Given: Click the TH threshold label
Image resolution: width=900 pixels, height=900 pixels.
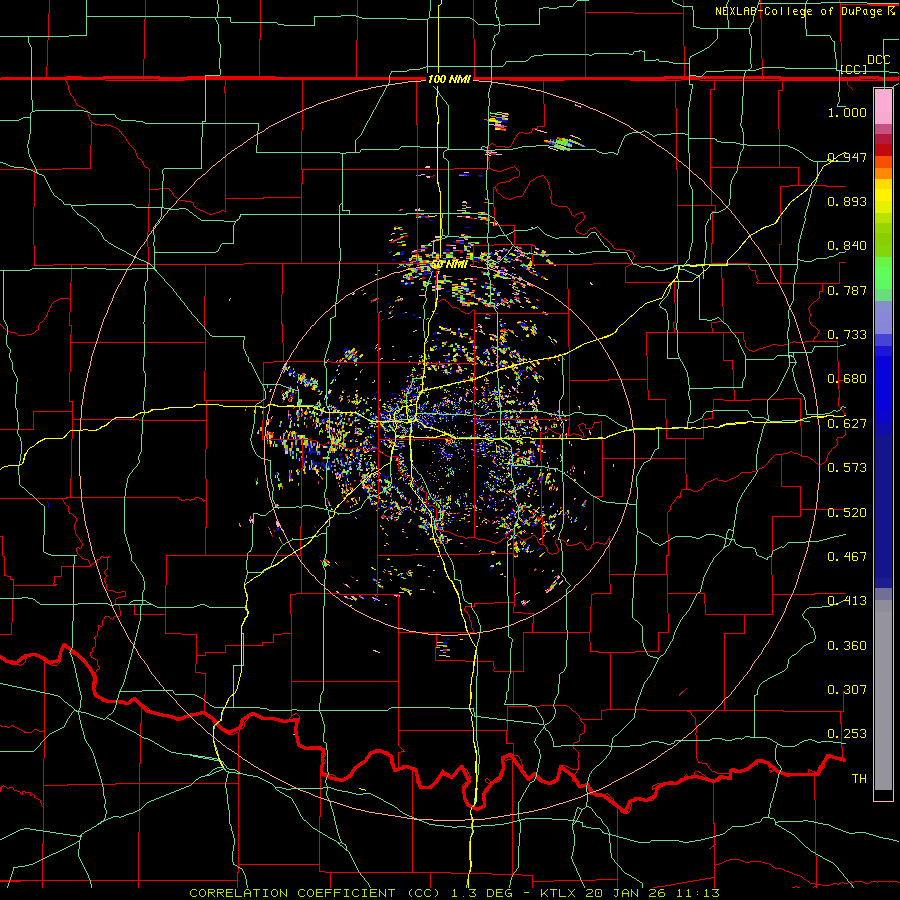Looking at the screenshot, I should (859, 779).
